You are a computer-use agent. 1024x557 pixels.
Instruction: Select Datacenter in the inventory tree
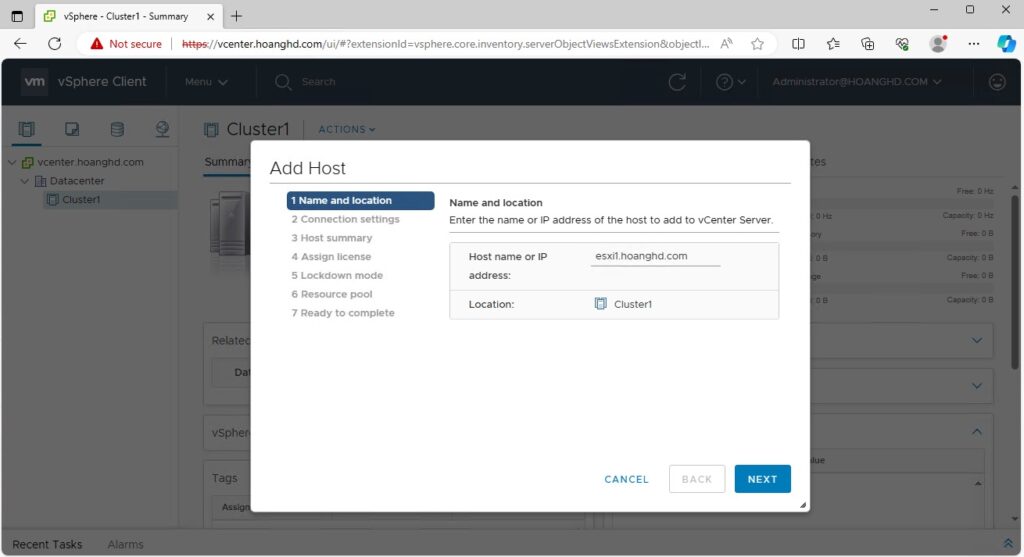pyautogui.click(x=76, y=181)
